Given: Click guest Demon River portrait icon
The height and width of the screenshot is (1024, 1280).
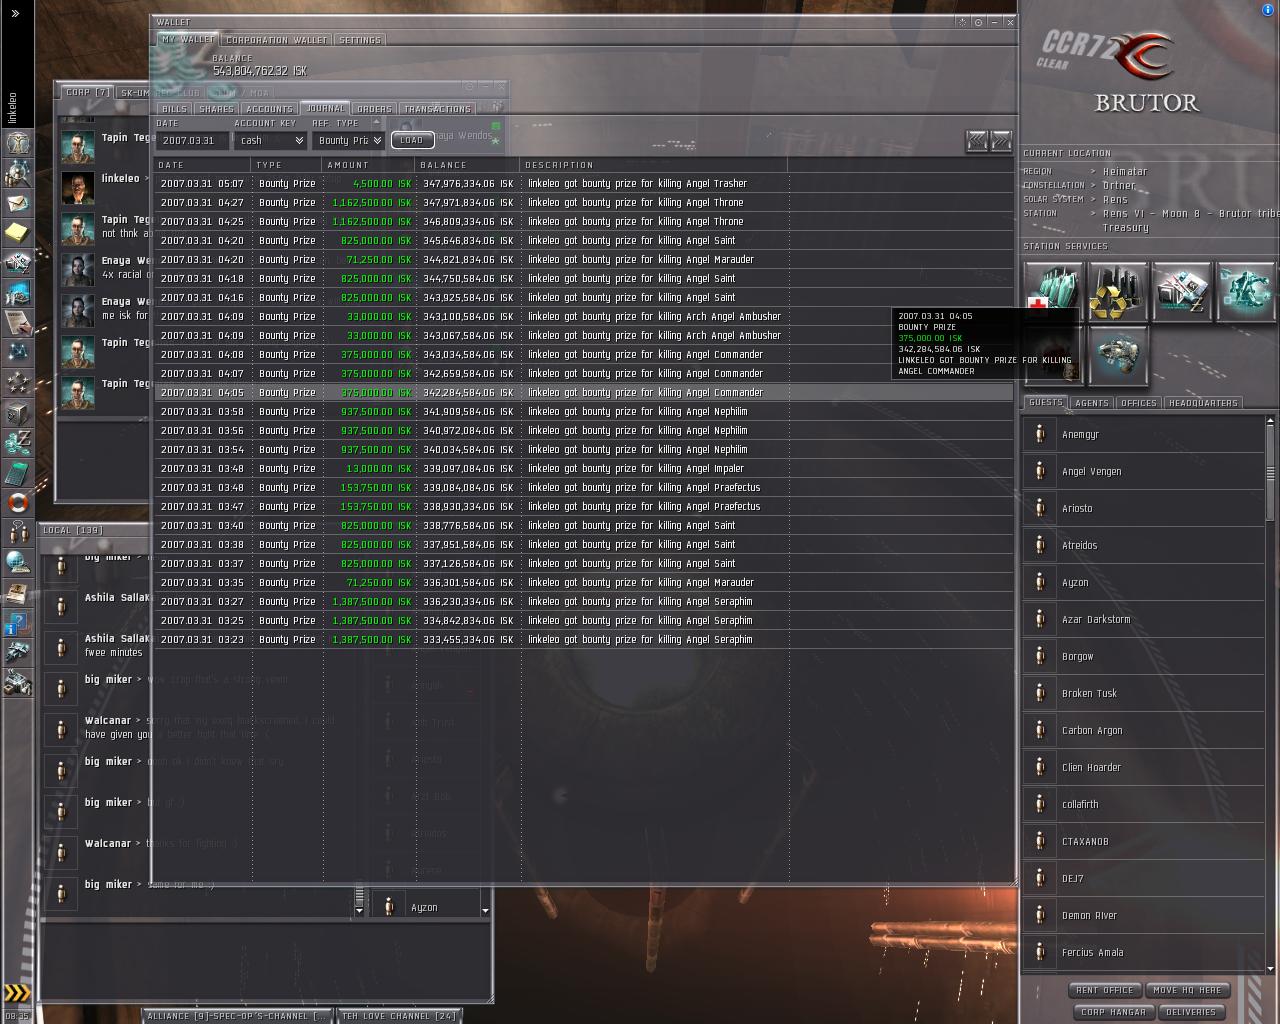Looking at the screenshot, I should 1040,916.
